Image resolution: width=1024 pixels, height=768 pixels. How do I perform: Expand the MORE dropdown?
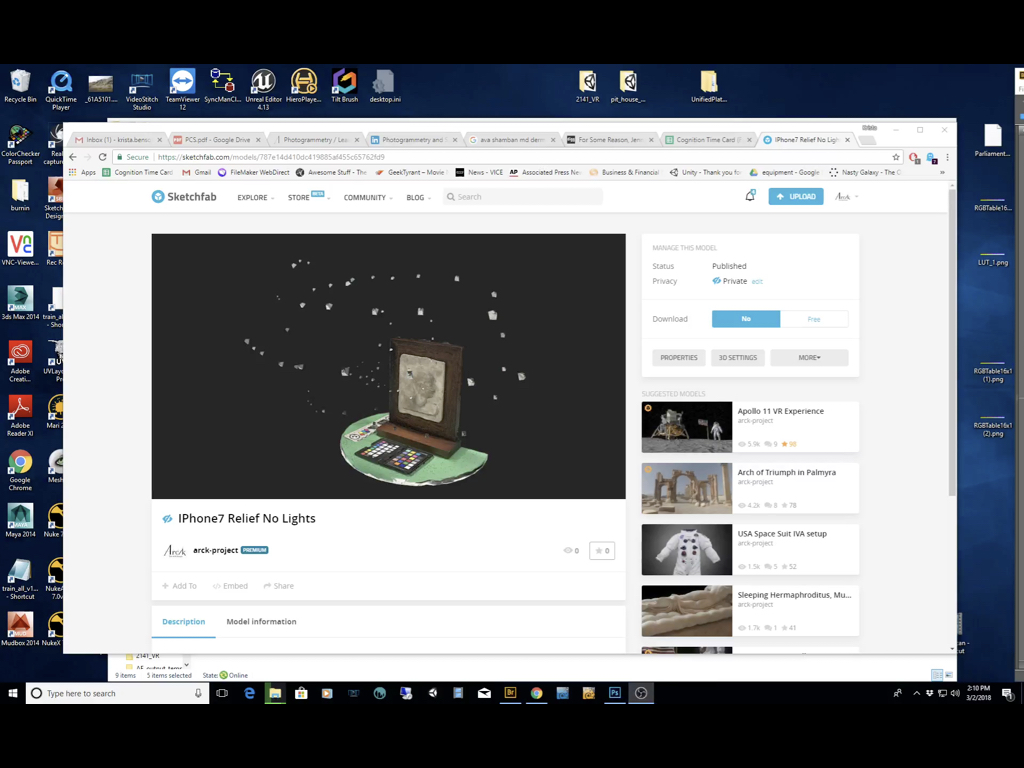(809, 358)
